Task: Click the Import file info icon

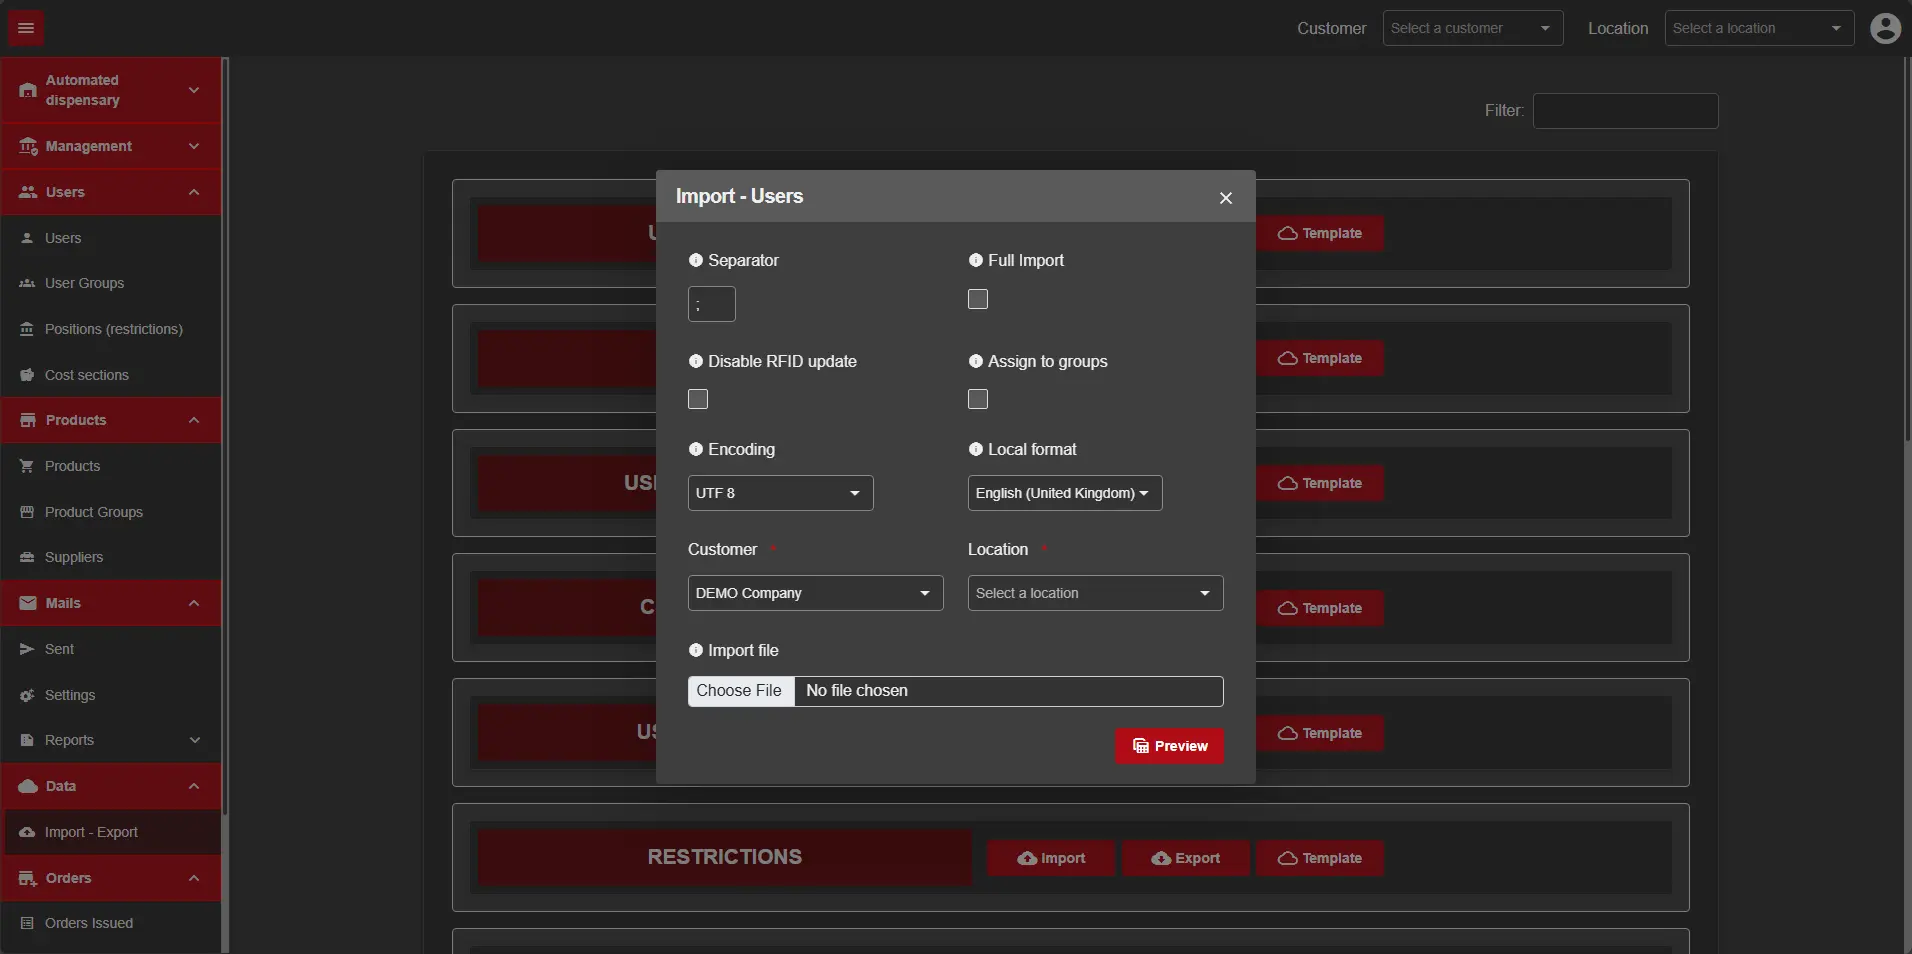Action: [x=696, y=650]
